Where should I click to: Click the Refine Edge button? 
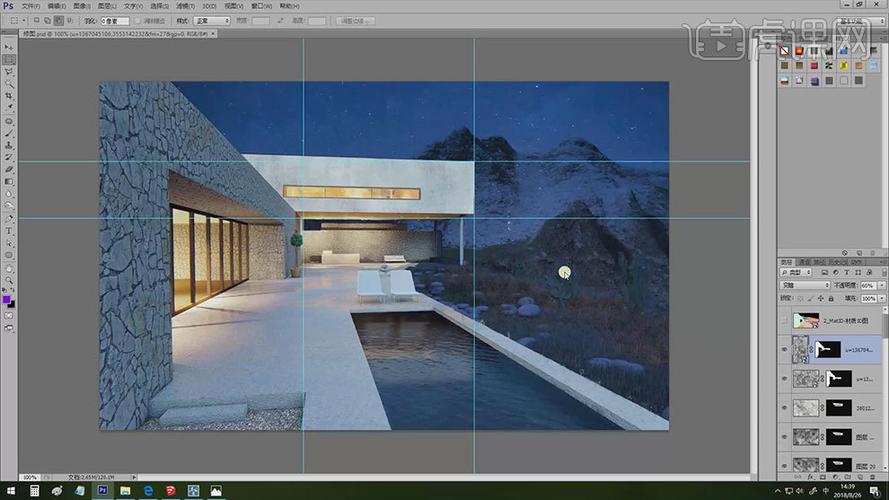click(x=354, y=20)
